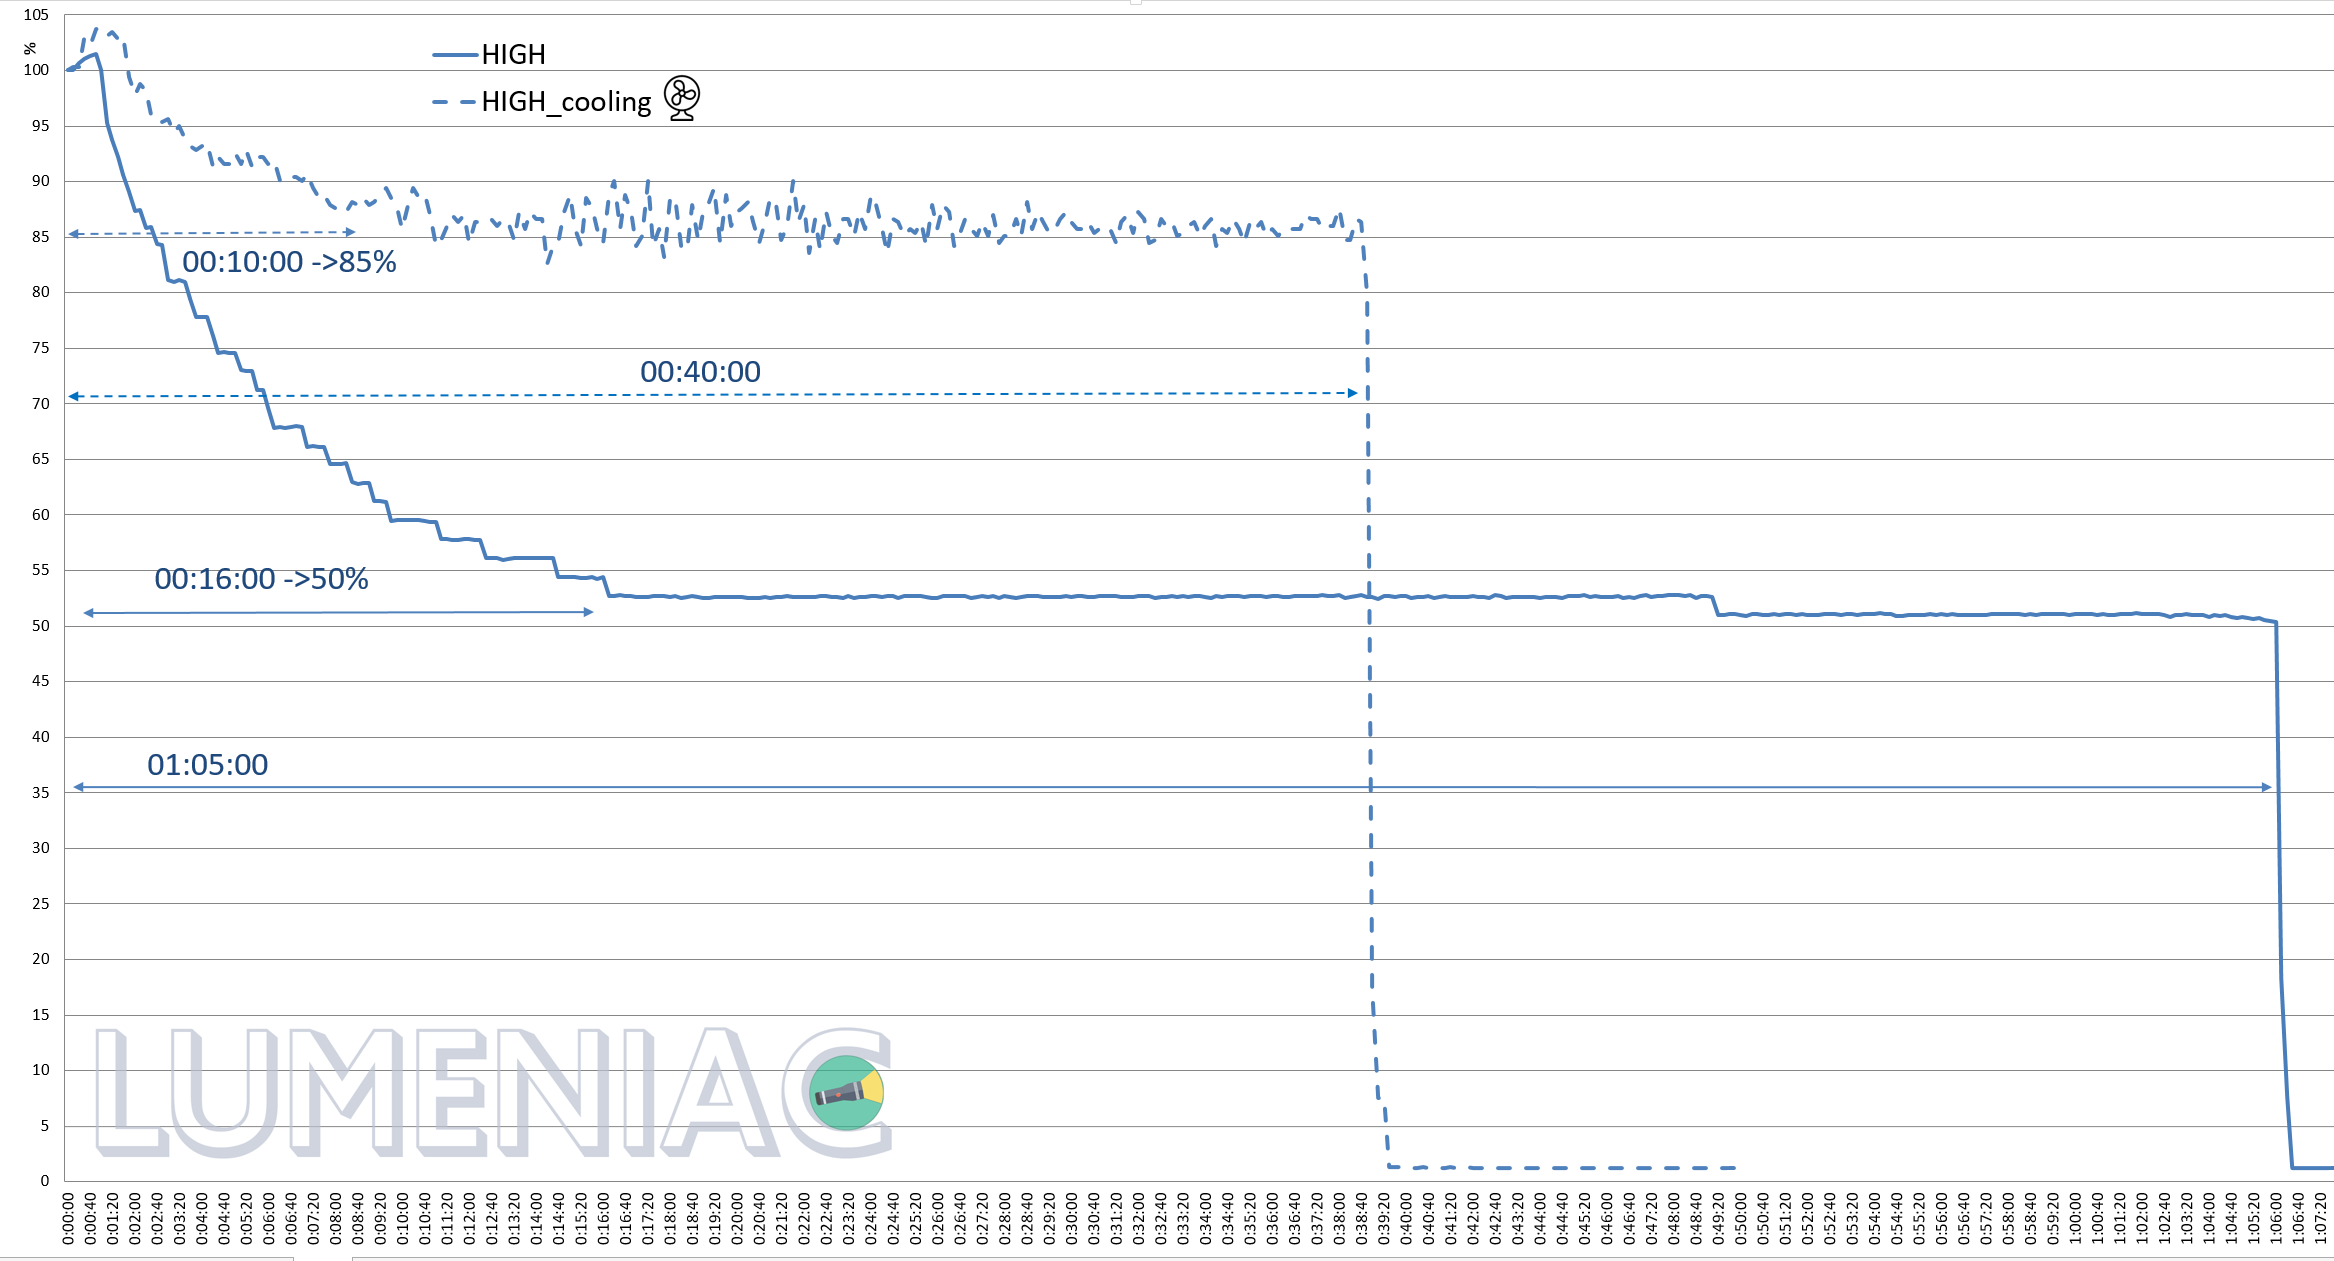Viewport: 2334px width, 1261px height.
Task: Select the HIGH legend entry label
Action: pyautogui.click(x=513, y=55)
